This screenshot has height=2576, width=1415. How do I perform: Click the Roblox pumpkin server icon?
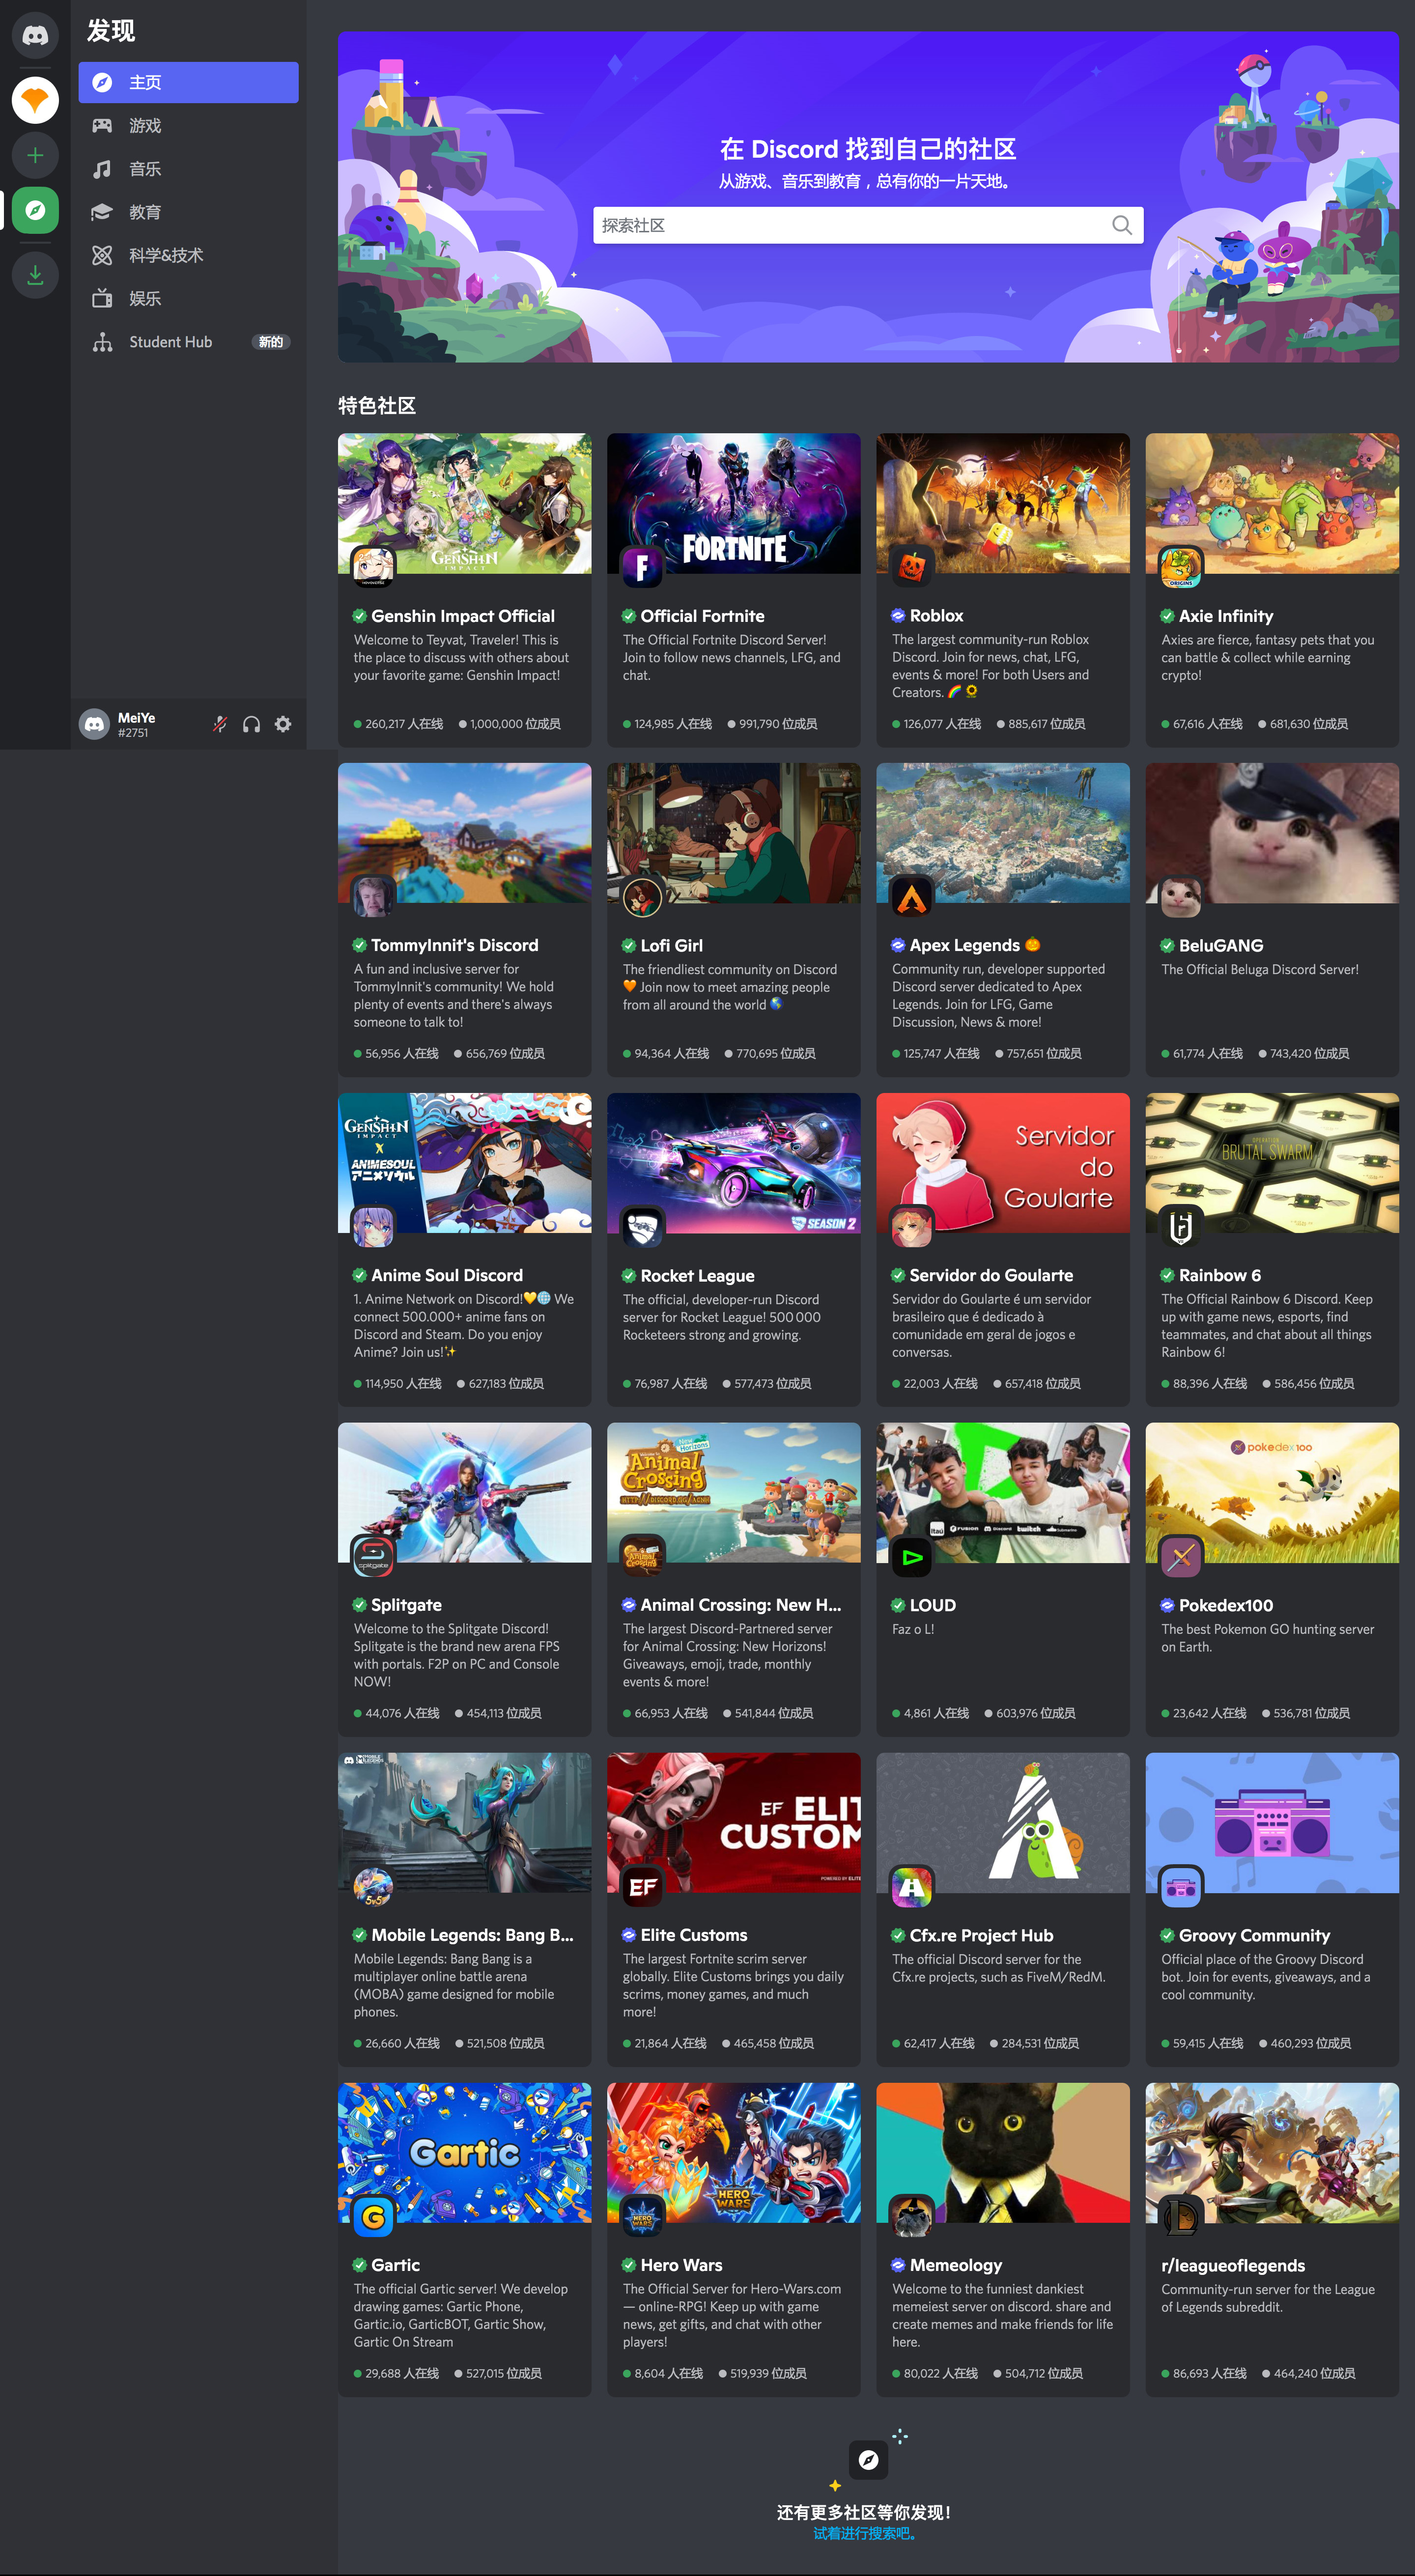(912, 567)
